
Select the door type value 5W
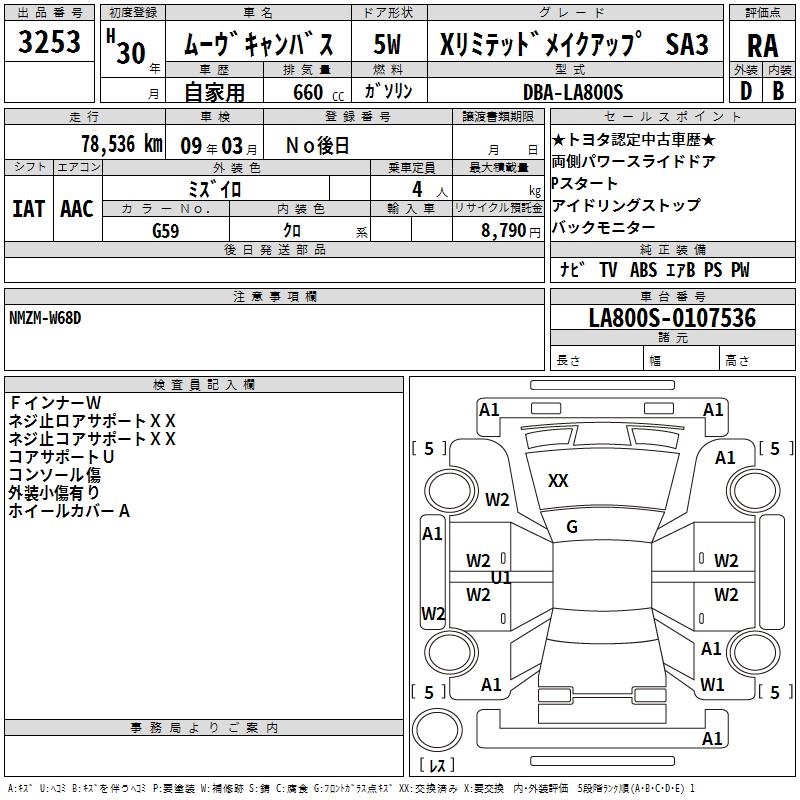[387, 44]
